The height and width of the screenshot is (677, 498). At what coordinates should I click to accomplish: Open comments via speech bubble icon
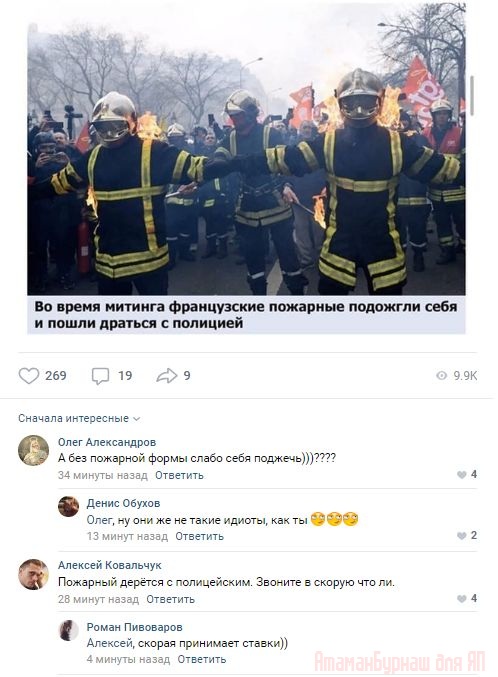click(x=100, y=376)
